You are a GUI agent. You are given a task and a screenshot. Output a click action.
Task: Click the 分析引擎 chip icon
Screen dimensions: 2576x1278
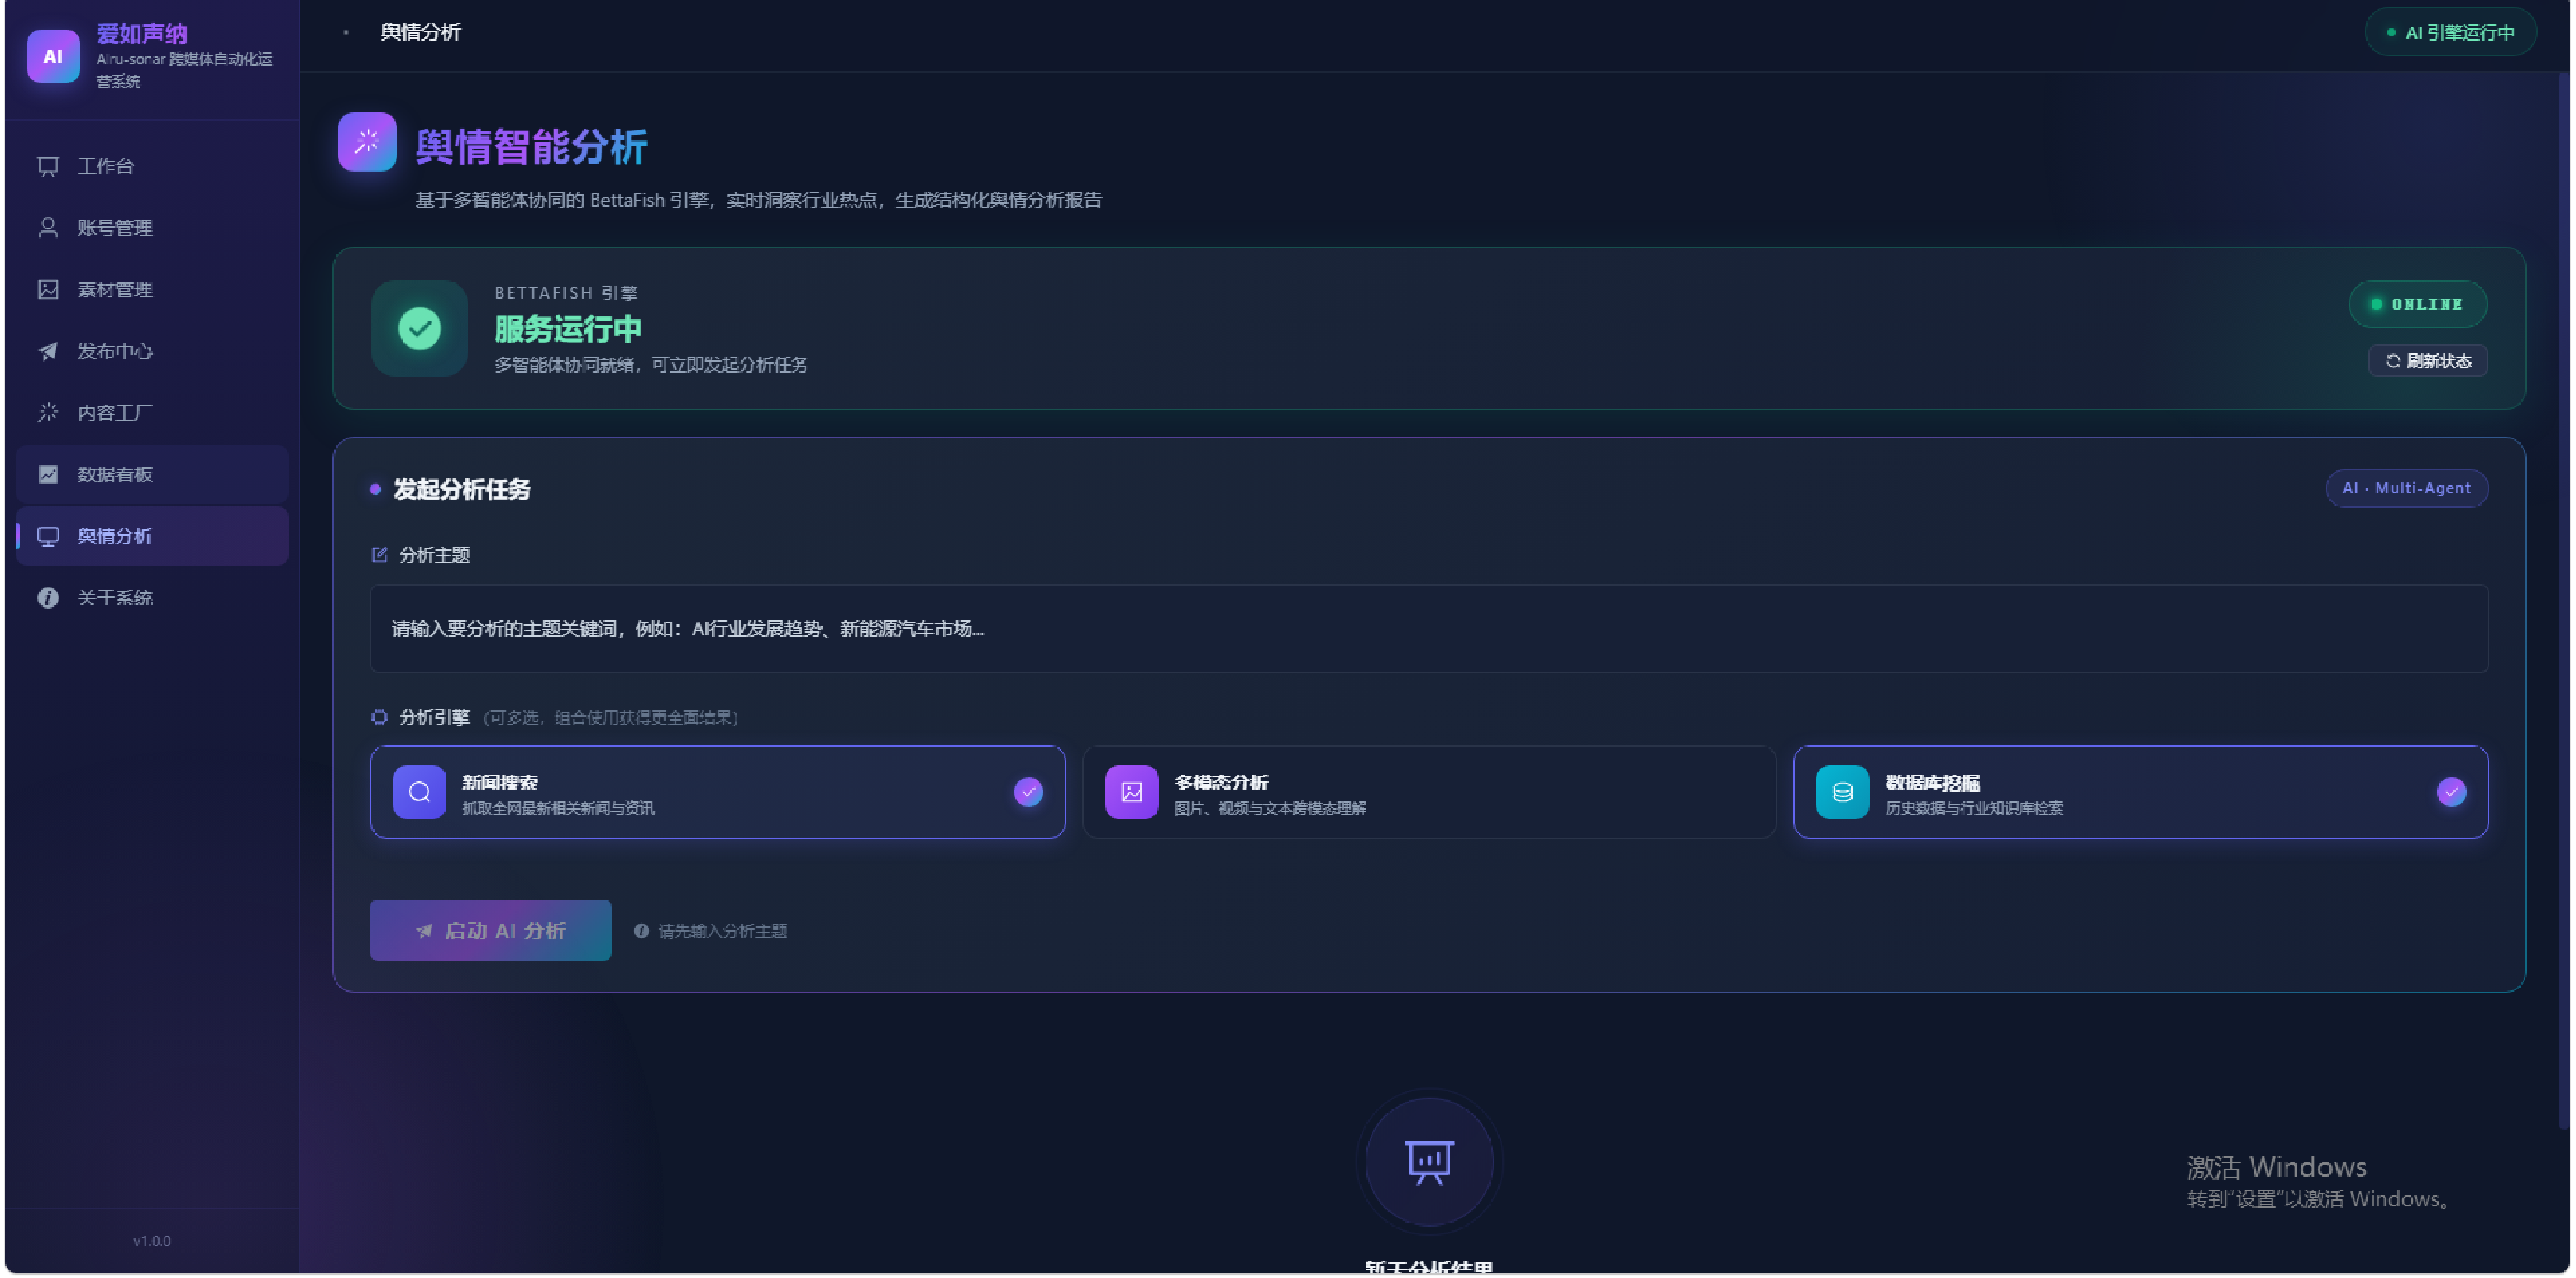379,718
